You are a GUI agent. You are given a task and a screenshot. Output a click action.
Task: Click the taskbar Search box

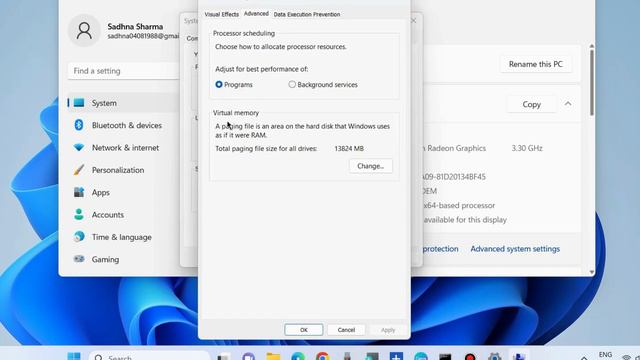(149, 356)
